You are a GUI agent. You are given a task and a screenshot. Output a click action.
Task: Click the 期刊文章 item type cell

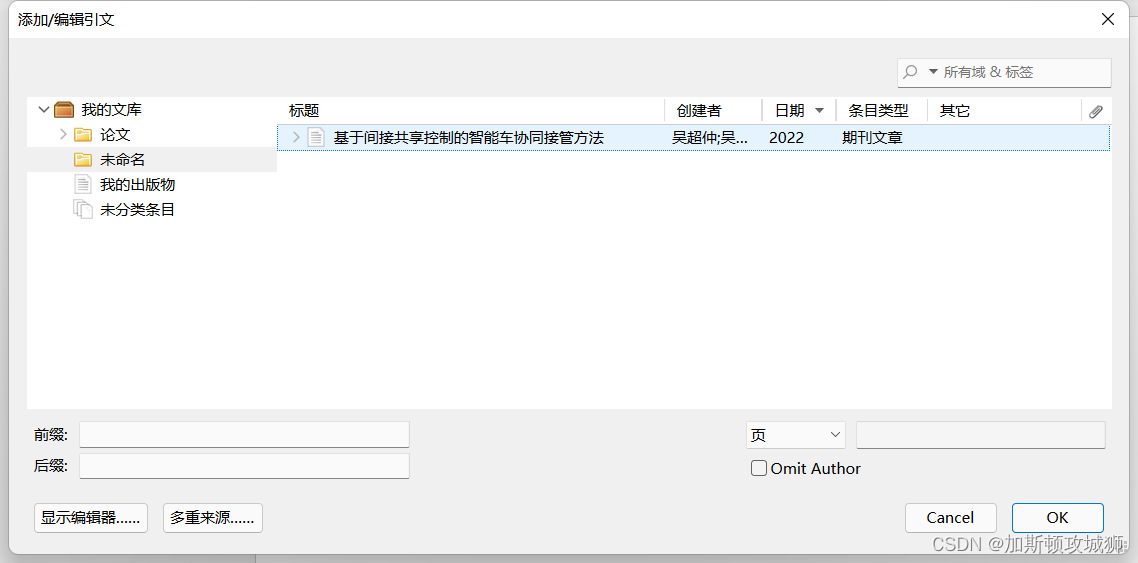[x=872, y=137]
